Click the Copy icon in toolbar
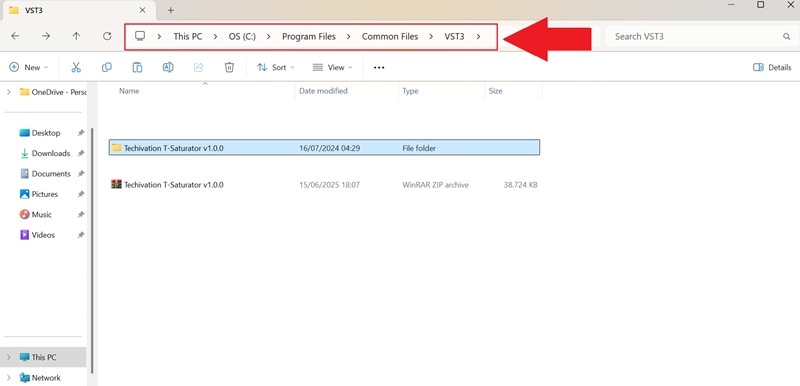Viewport: 800px width, 386px height. (x=107, y=67)
